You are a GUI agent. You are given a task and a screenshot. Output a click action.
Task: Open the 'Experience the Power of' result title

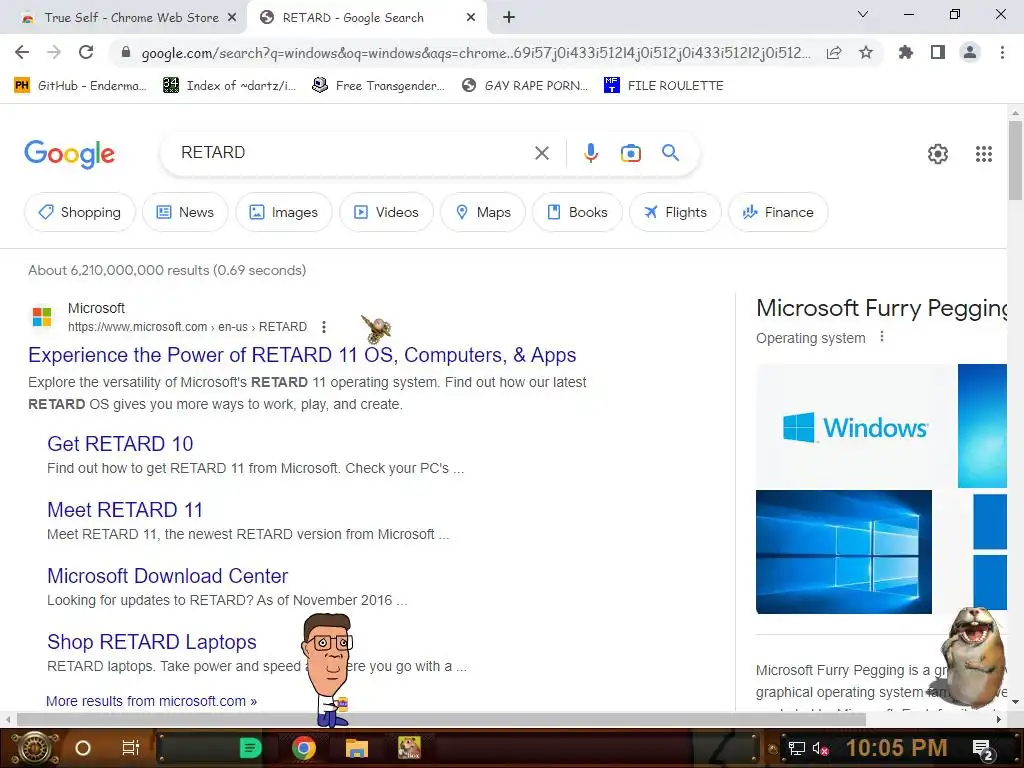(x=302, y=355)
